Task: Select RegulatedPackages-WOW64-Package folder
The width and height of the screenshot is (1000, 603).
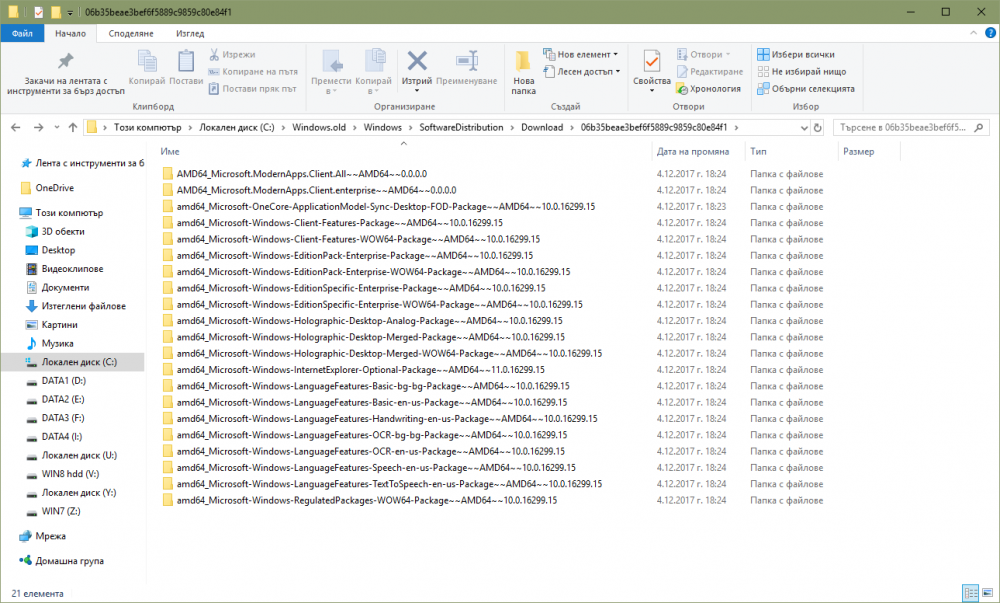Action: click(367, 500)
